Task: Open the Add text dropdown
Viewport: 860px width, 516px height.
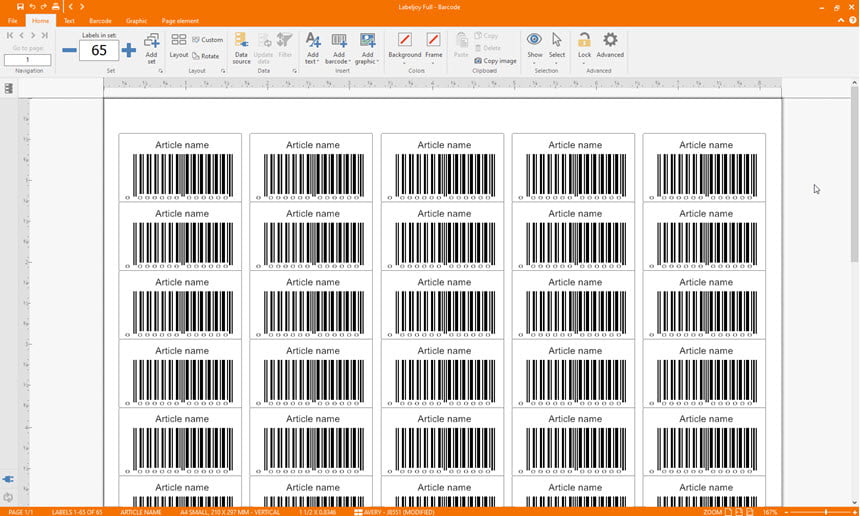Action: (313, 48)
